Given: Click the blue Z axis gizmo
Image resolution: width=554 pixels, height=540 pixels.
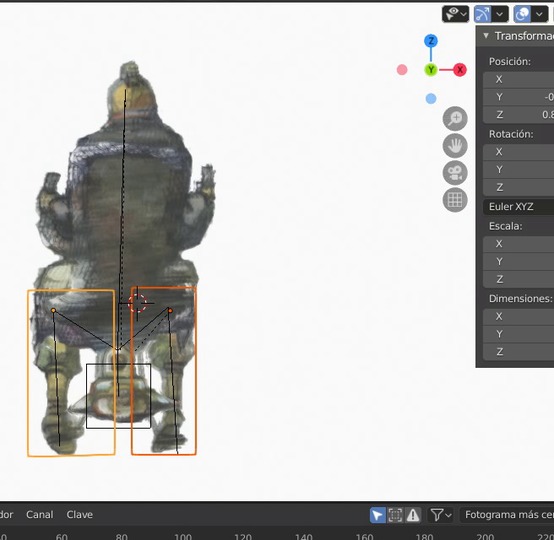Looking at the screenshot, I should [431, 41].
